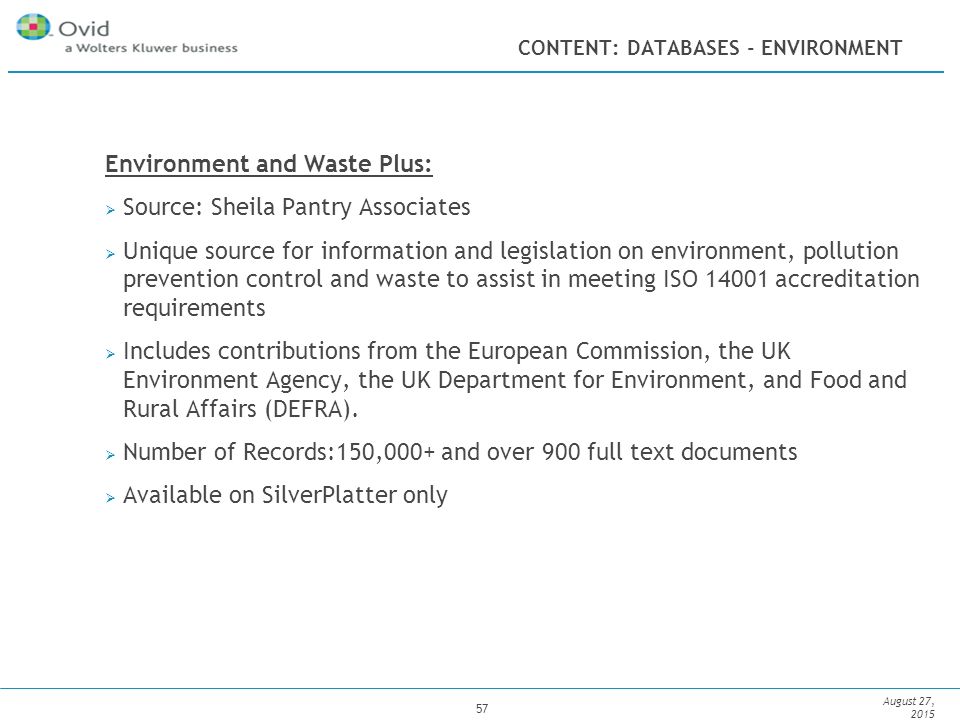Click the bullet arrow before 'Unique source'

point(110,253)
